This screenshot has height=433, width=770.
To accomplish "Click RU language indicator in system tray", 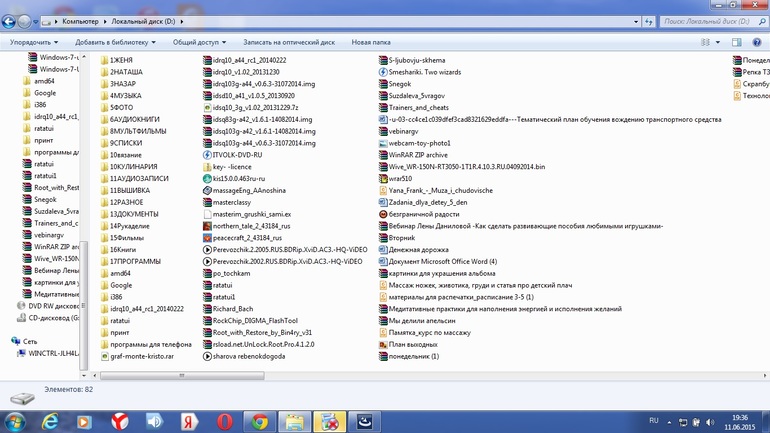I will 654,421.
